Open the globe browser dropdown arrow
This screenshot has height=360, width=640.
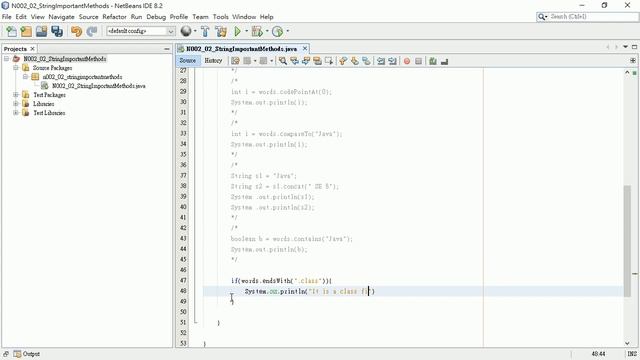coord(195,31)
